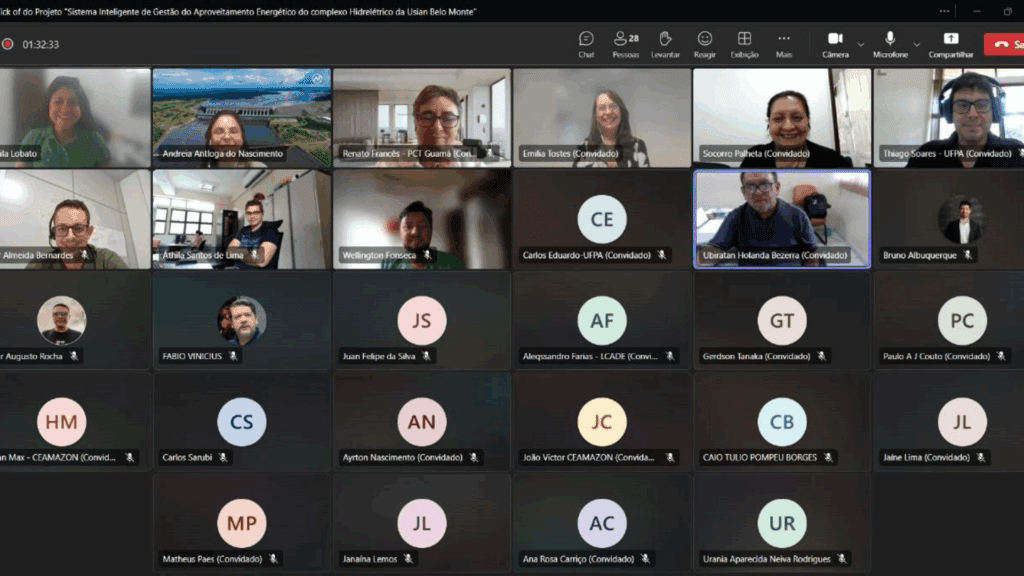Click muted mic icon on Carlos Sarubi tile
This screenshot has height=576, width=1024.
click(223, 458)
